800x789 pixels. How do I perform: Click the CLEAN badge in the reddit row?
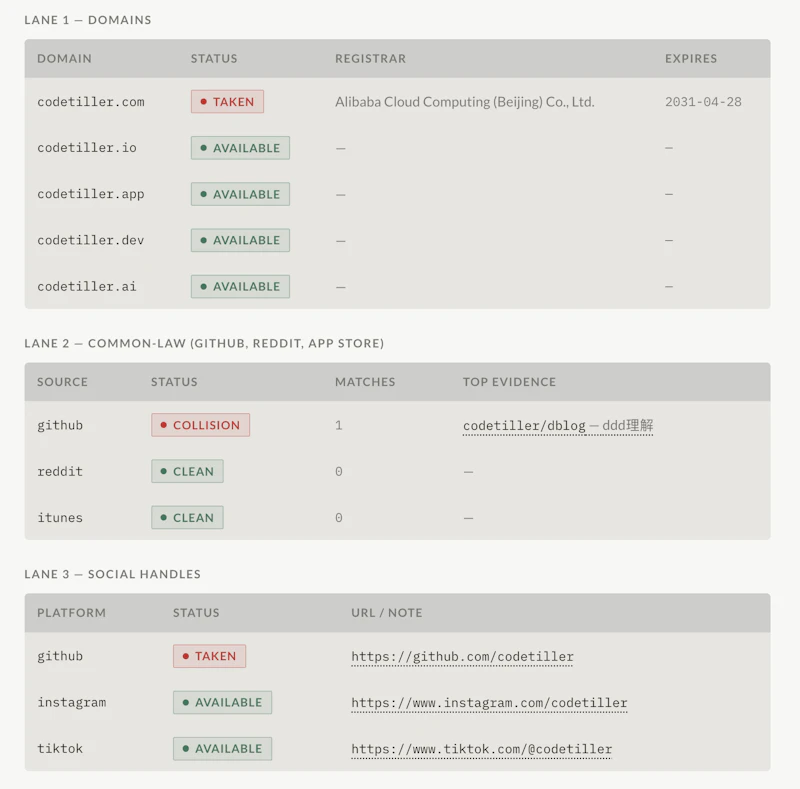187,471
